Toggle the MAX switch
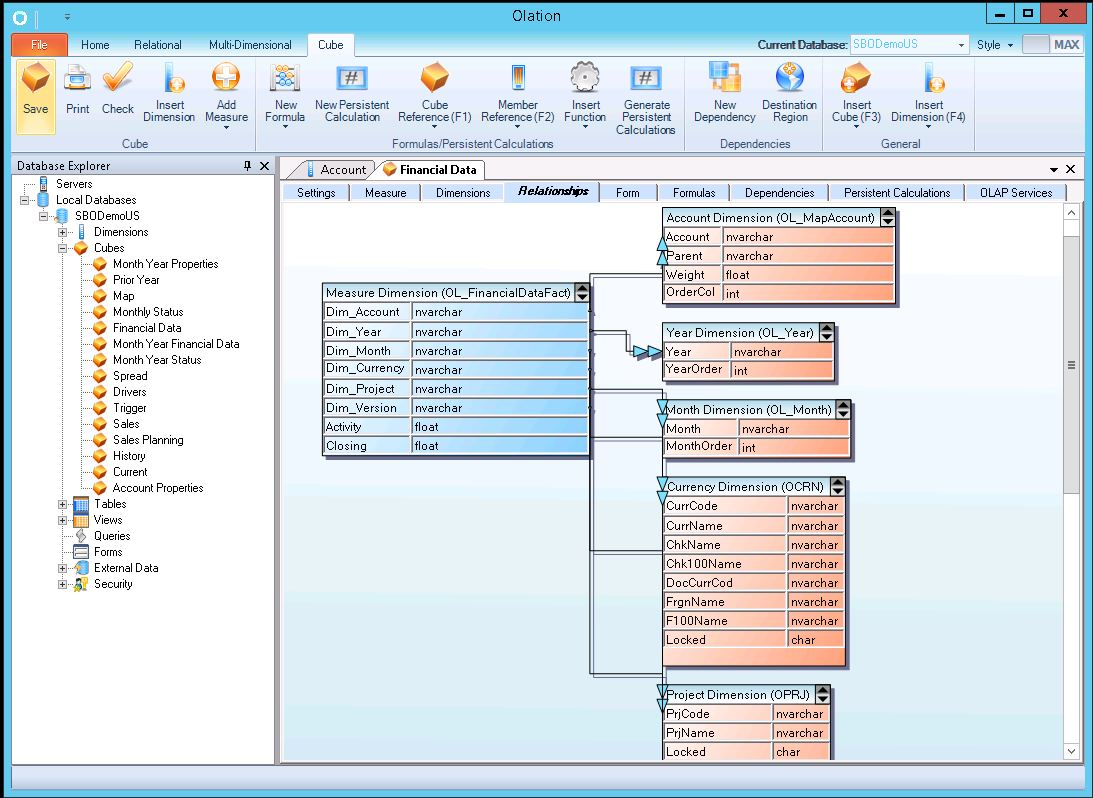The height and width of the screenshot is (798, 1093). [x=1052, y=45]
